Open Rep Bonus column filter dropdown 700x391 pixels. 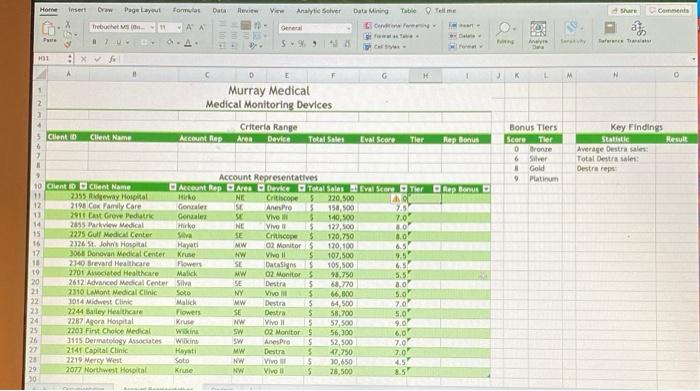point(486,189)
